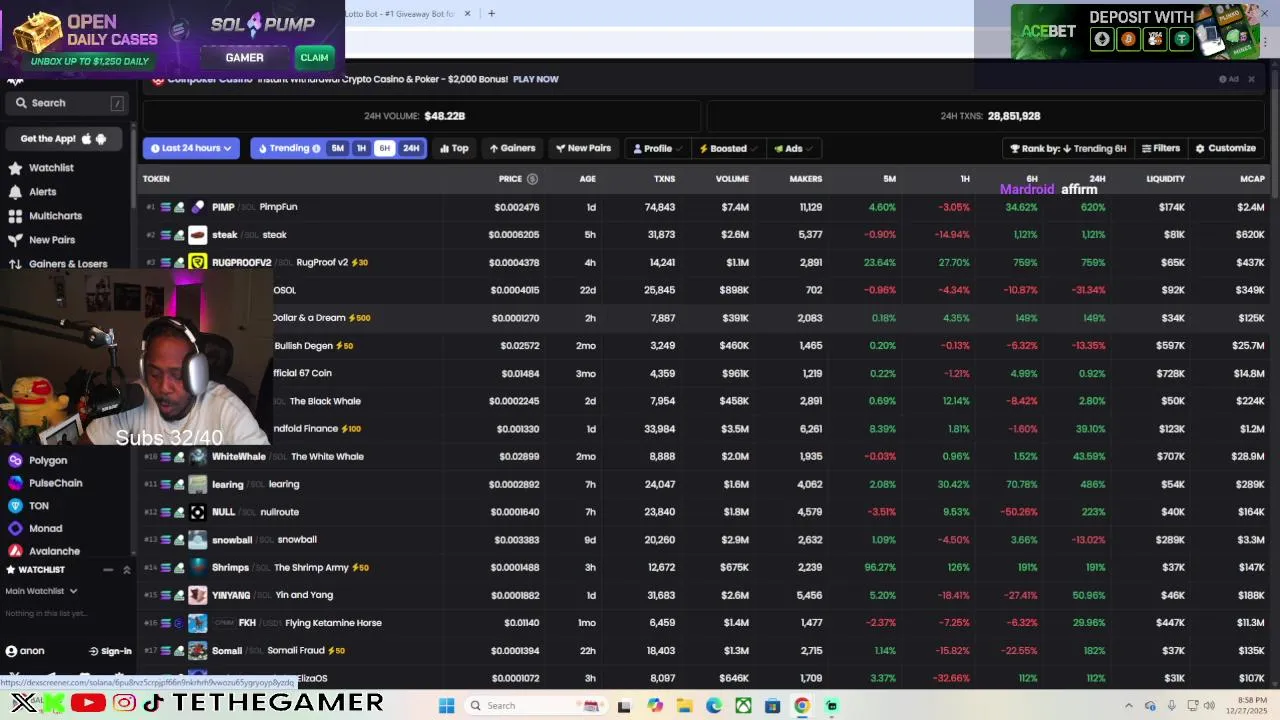Sort by the LIQUIDITY column header
The image size is (1280, 720).
pos(1165,179)
